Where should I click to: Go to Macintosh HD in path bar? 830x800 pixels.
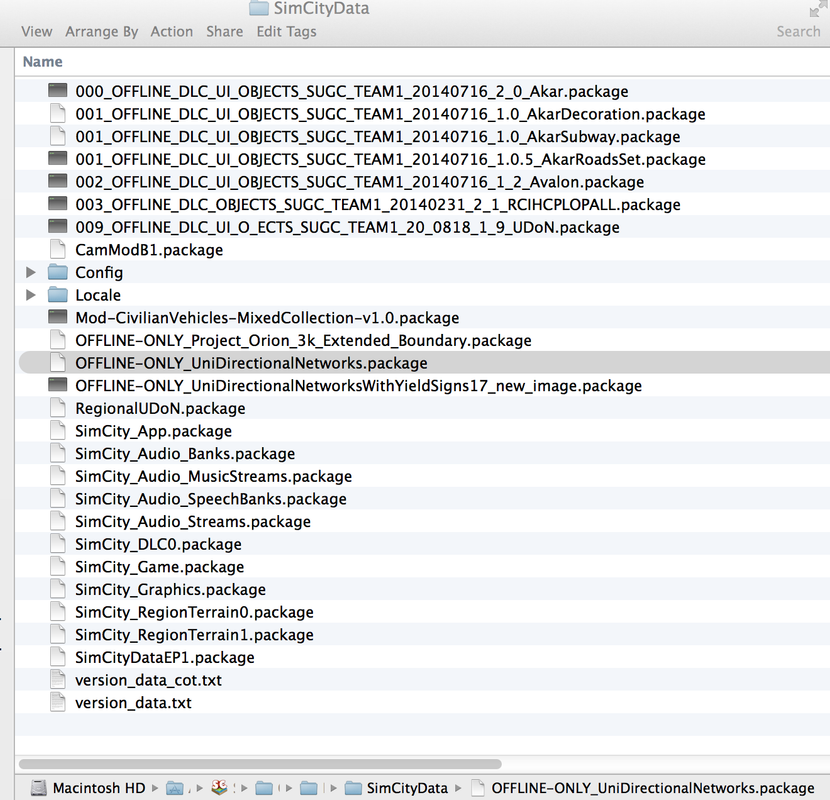pos(99,788)
